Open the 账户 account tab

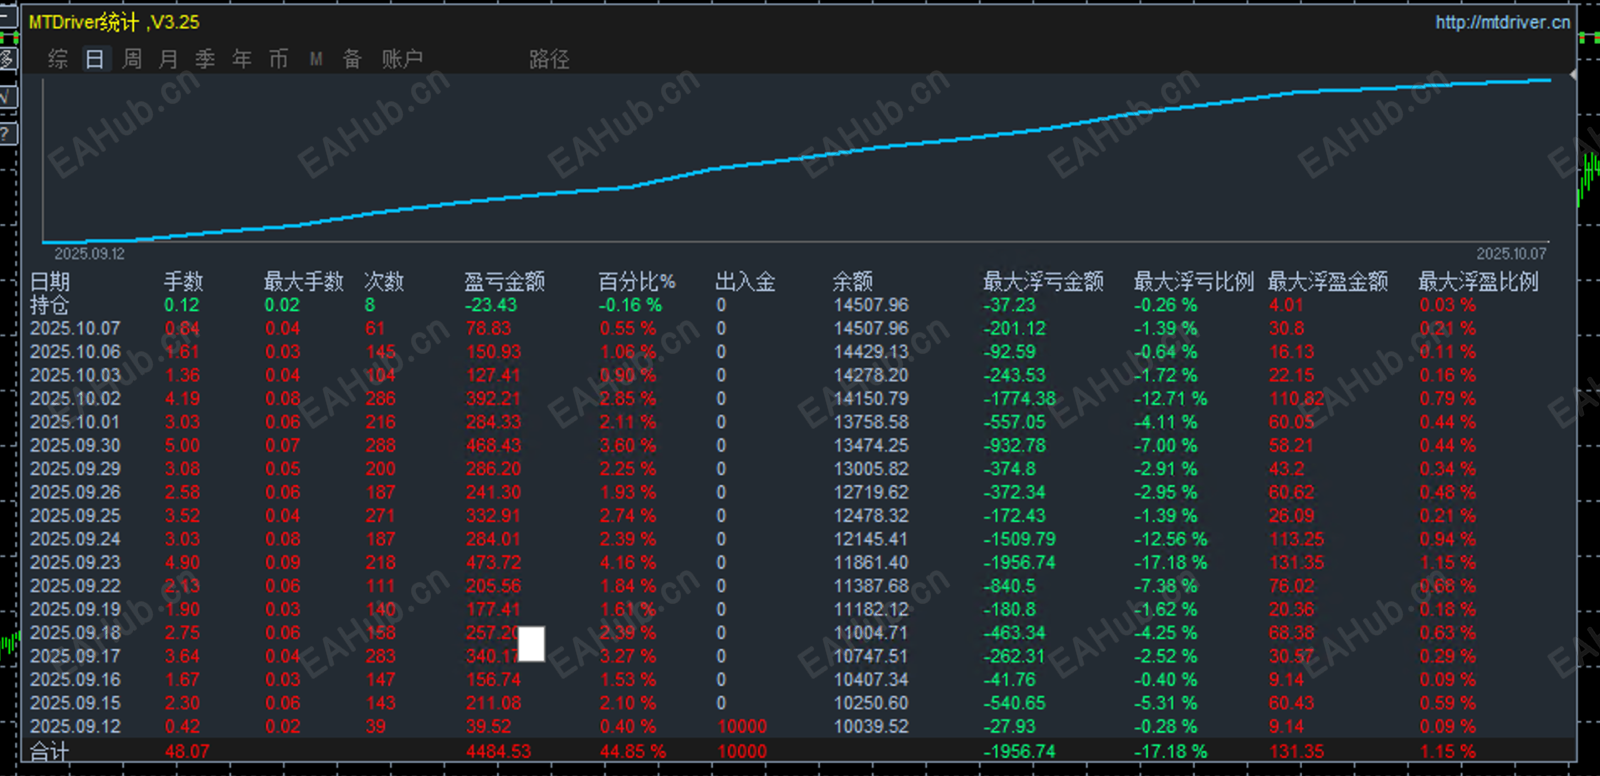coord(402,59)
